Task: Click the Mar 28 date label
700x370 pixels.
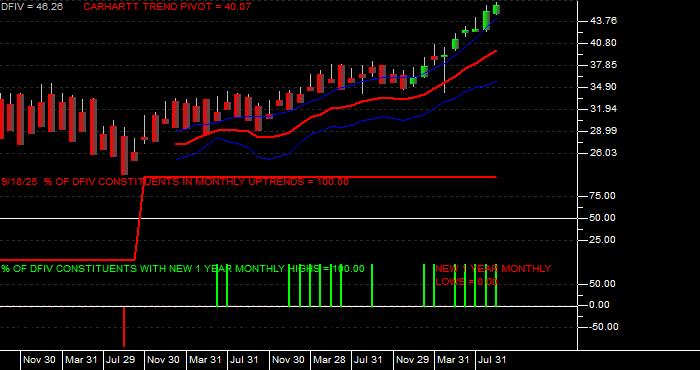Action: (x=329, y=360)
